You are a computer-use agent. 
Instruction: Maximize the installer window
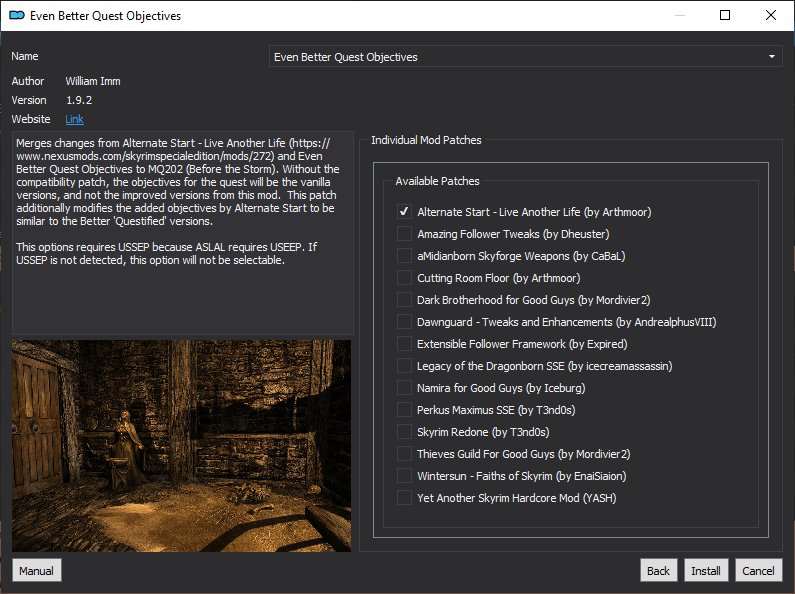725,15
